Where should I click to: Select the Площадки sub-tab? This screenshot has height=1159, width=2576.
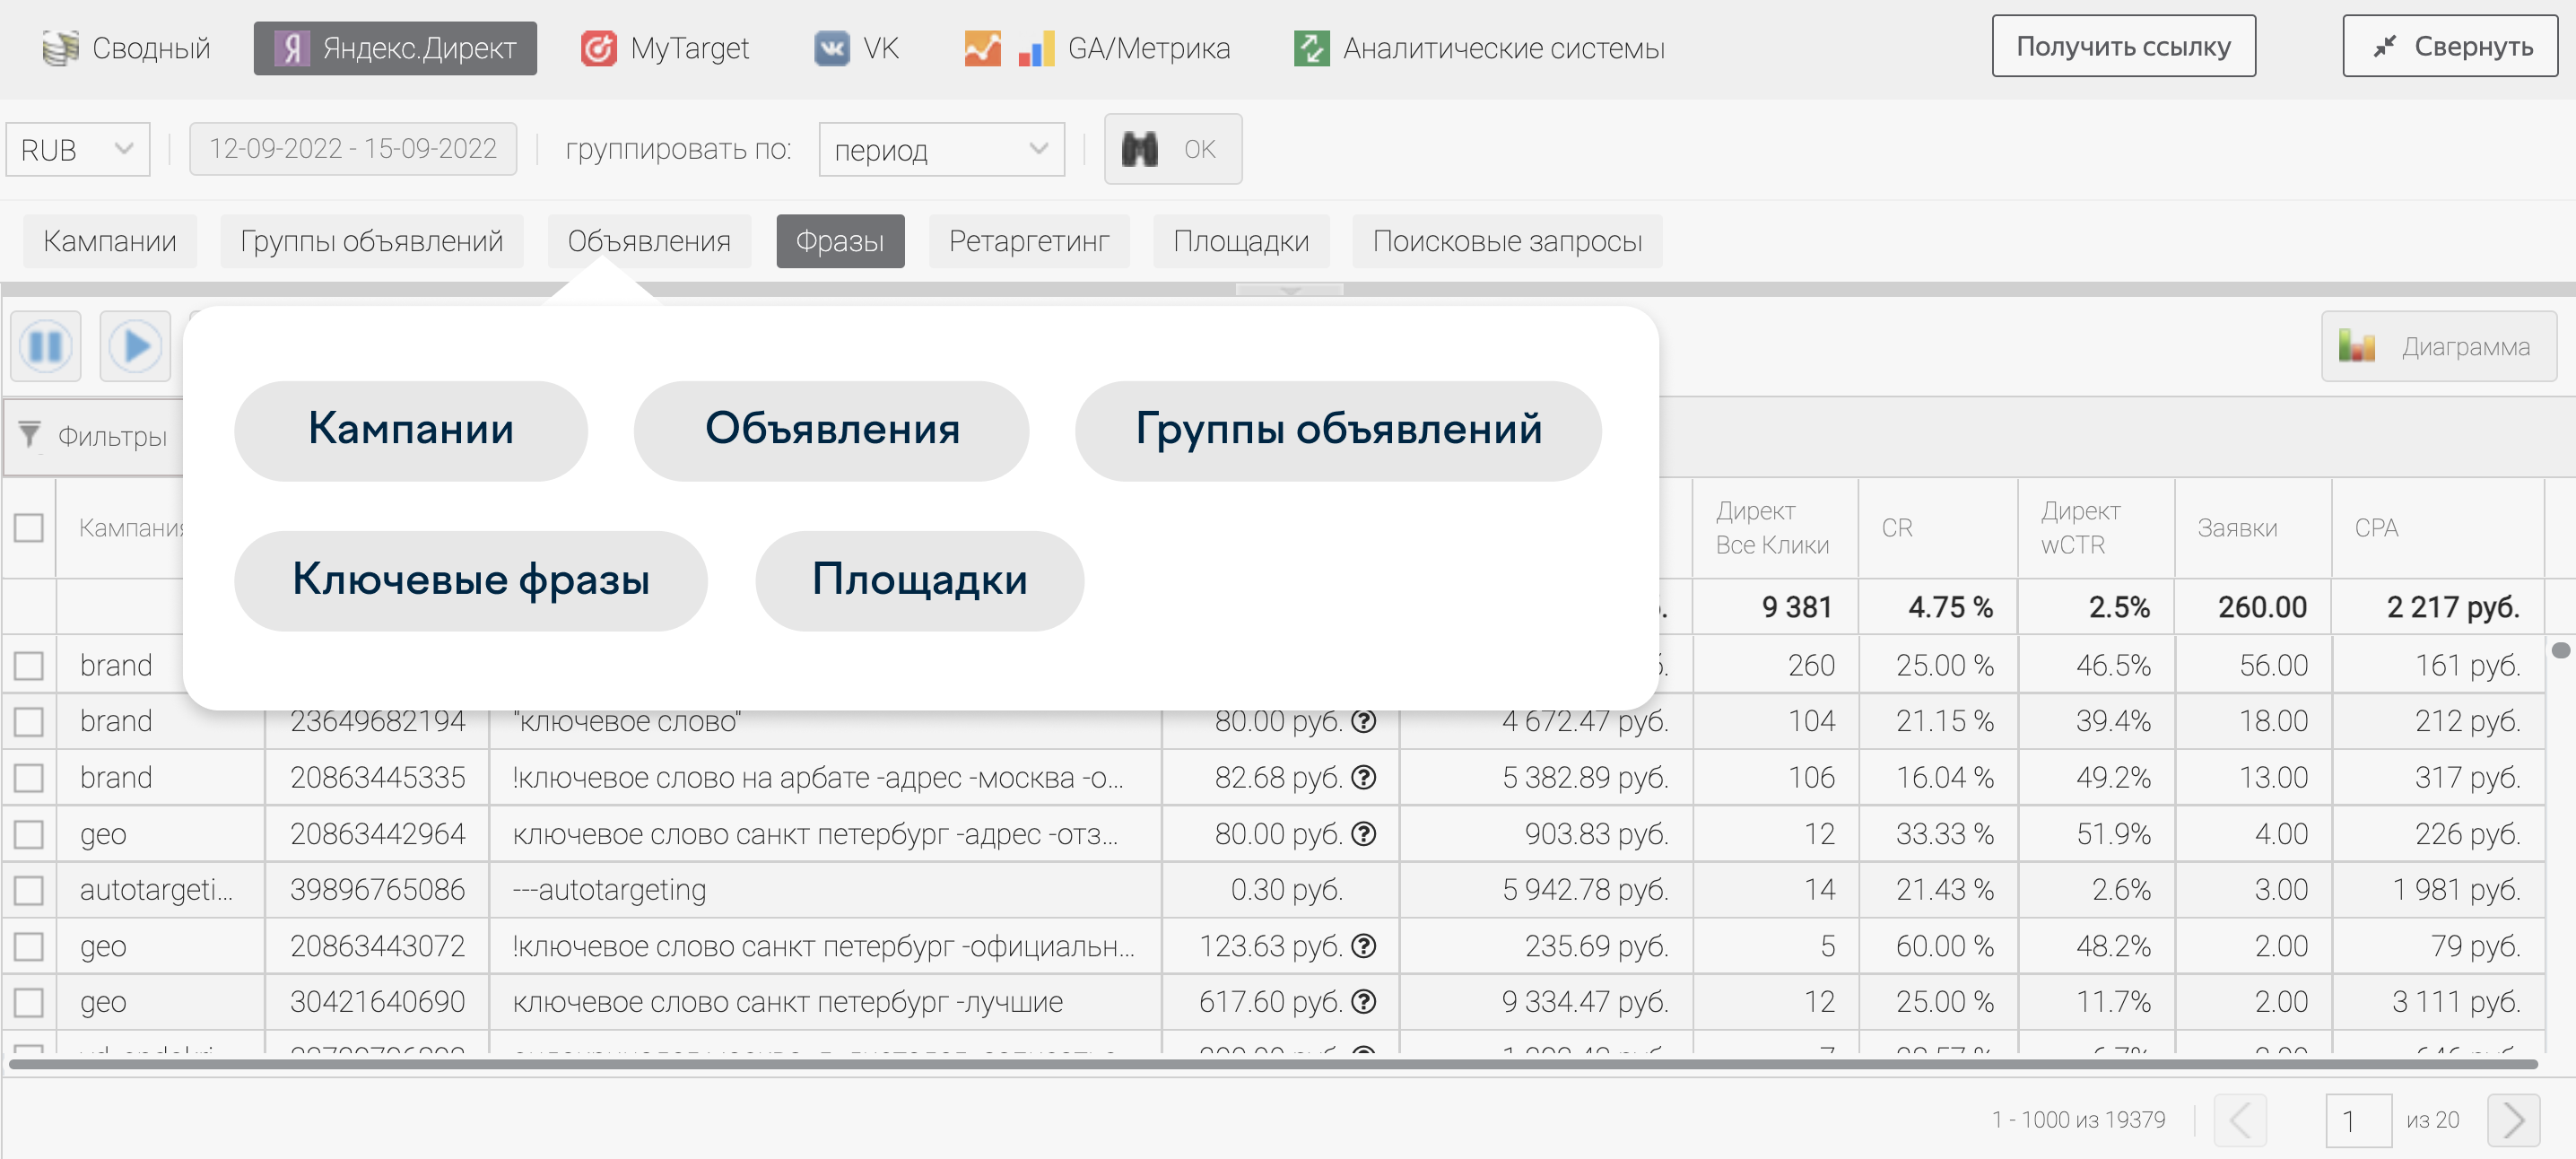point(1241,241)
